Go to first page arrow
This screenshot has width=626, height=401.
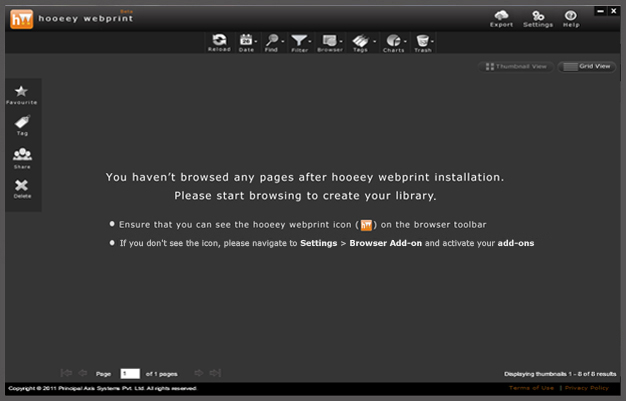[x=66, y=373]
